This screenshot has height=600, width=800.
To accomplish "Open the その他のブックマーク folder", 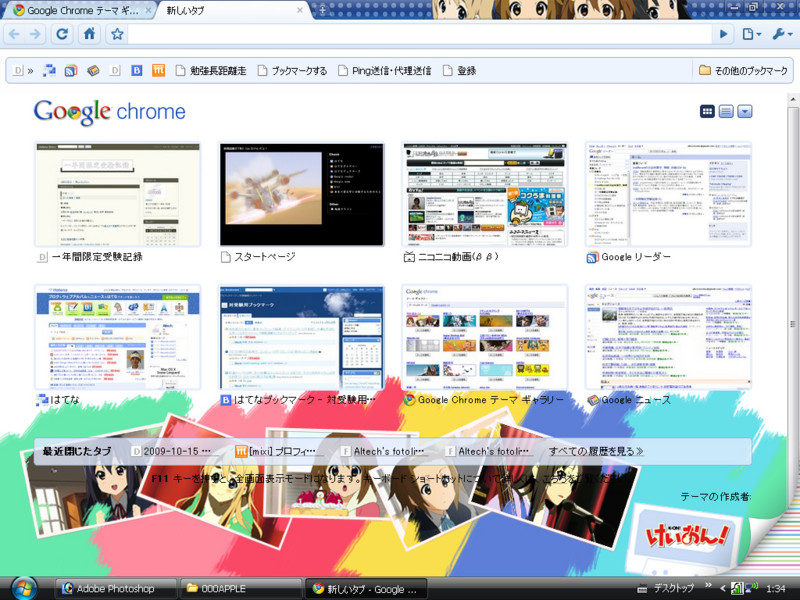I will pos(743,70).
